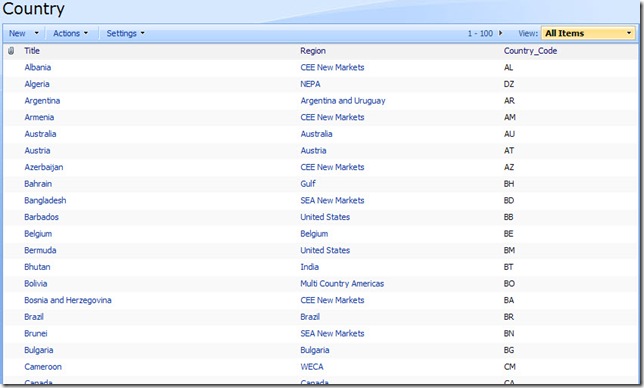This screenshot has height=388, width=644.
Task: Click CEE New Markets in Azerbaijan row
Action: pos(332,167)
